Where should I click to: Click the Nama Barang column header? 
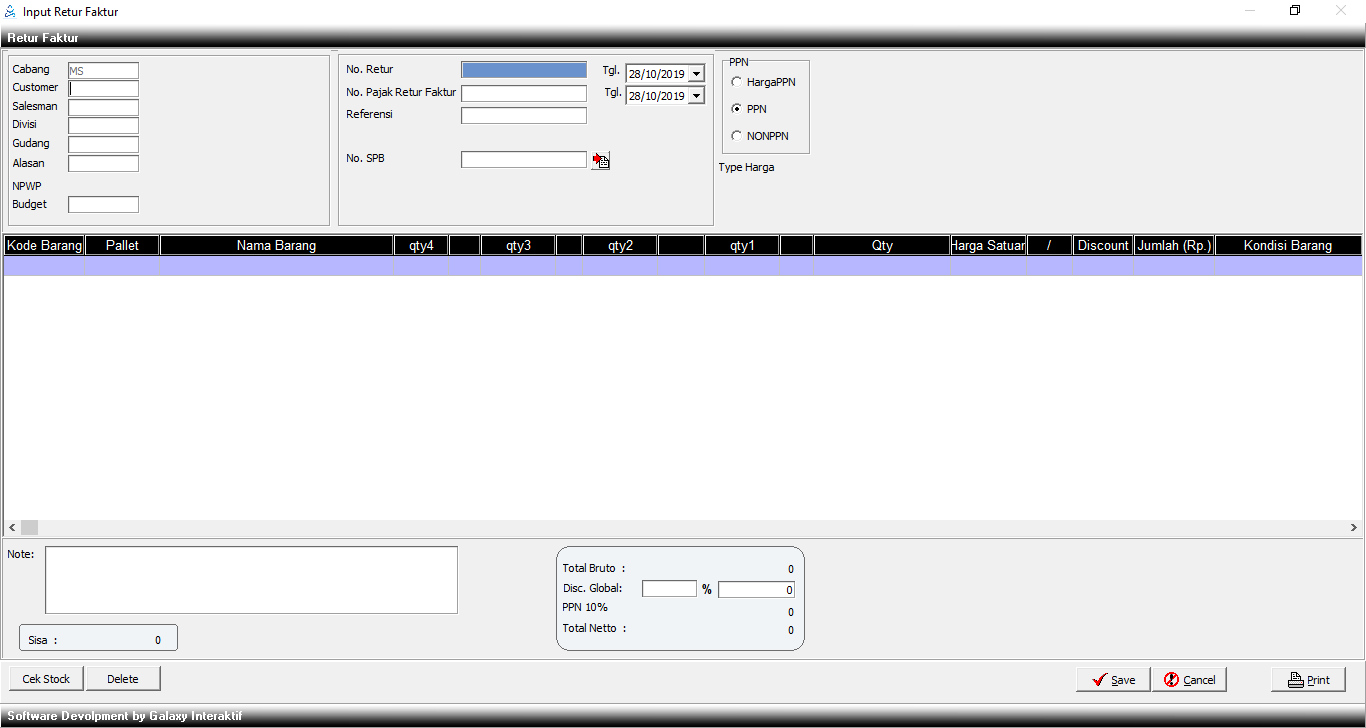[x=276, y=245]
